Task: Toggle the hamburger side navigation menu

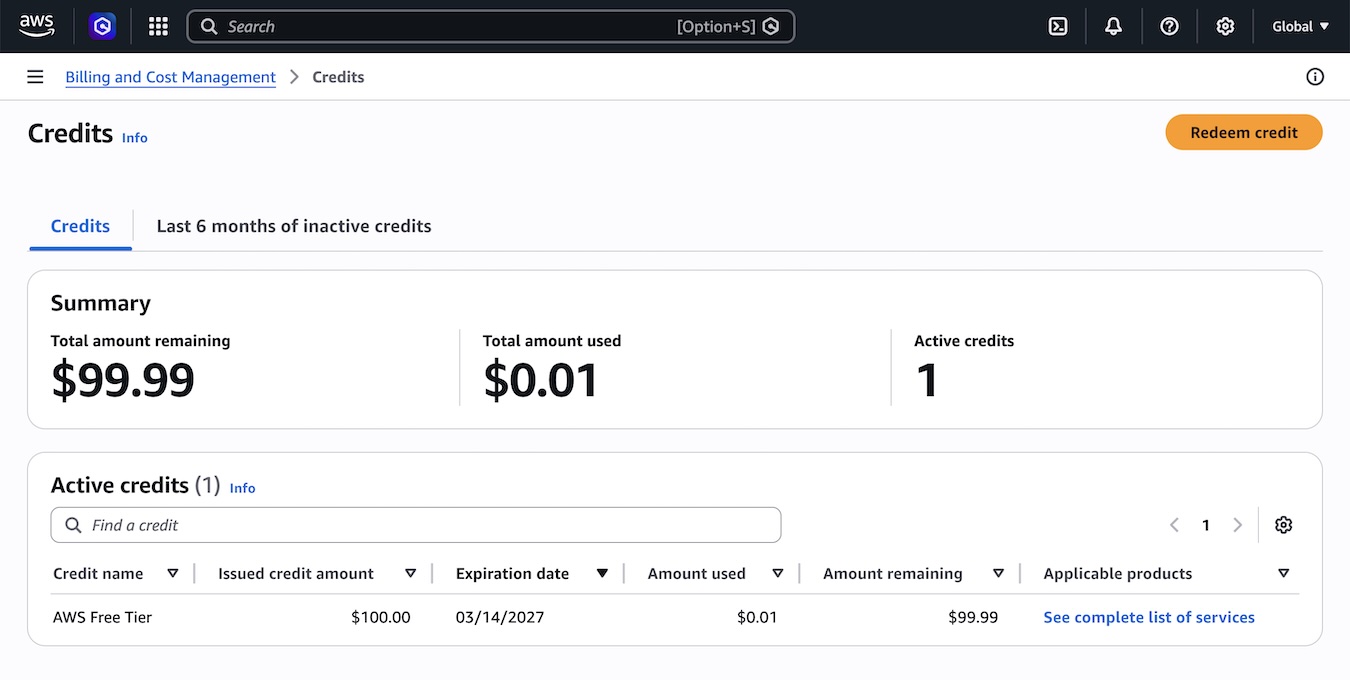Action: (35, 77)
